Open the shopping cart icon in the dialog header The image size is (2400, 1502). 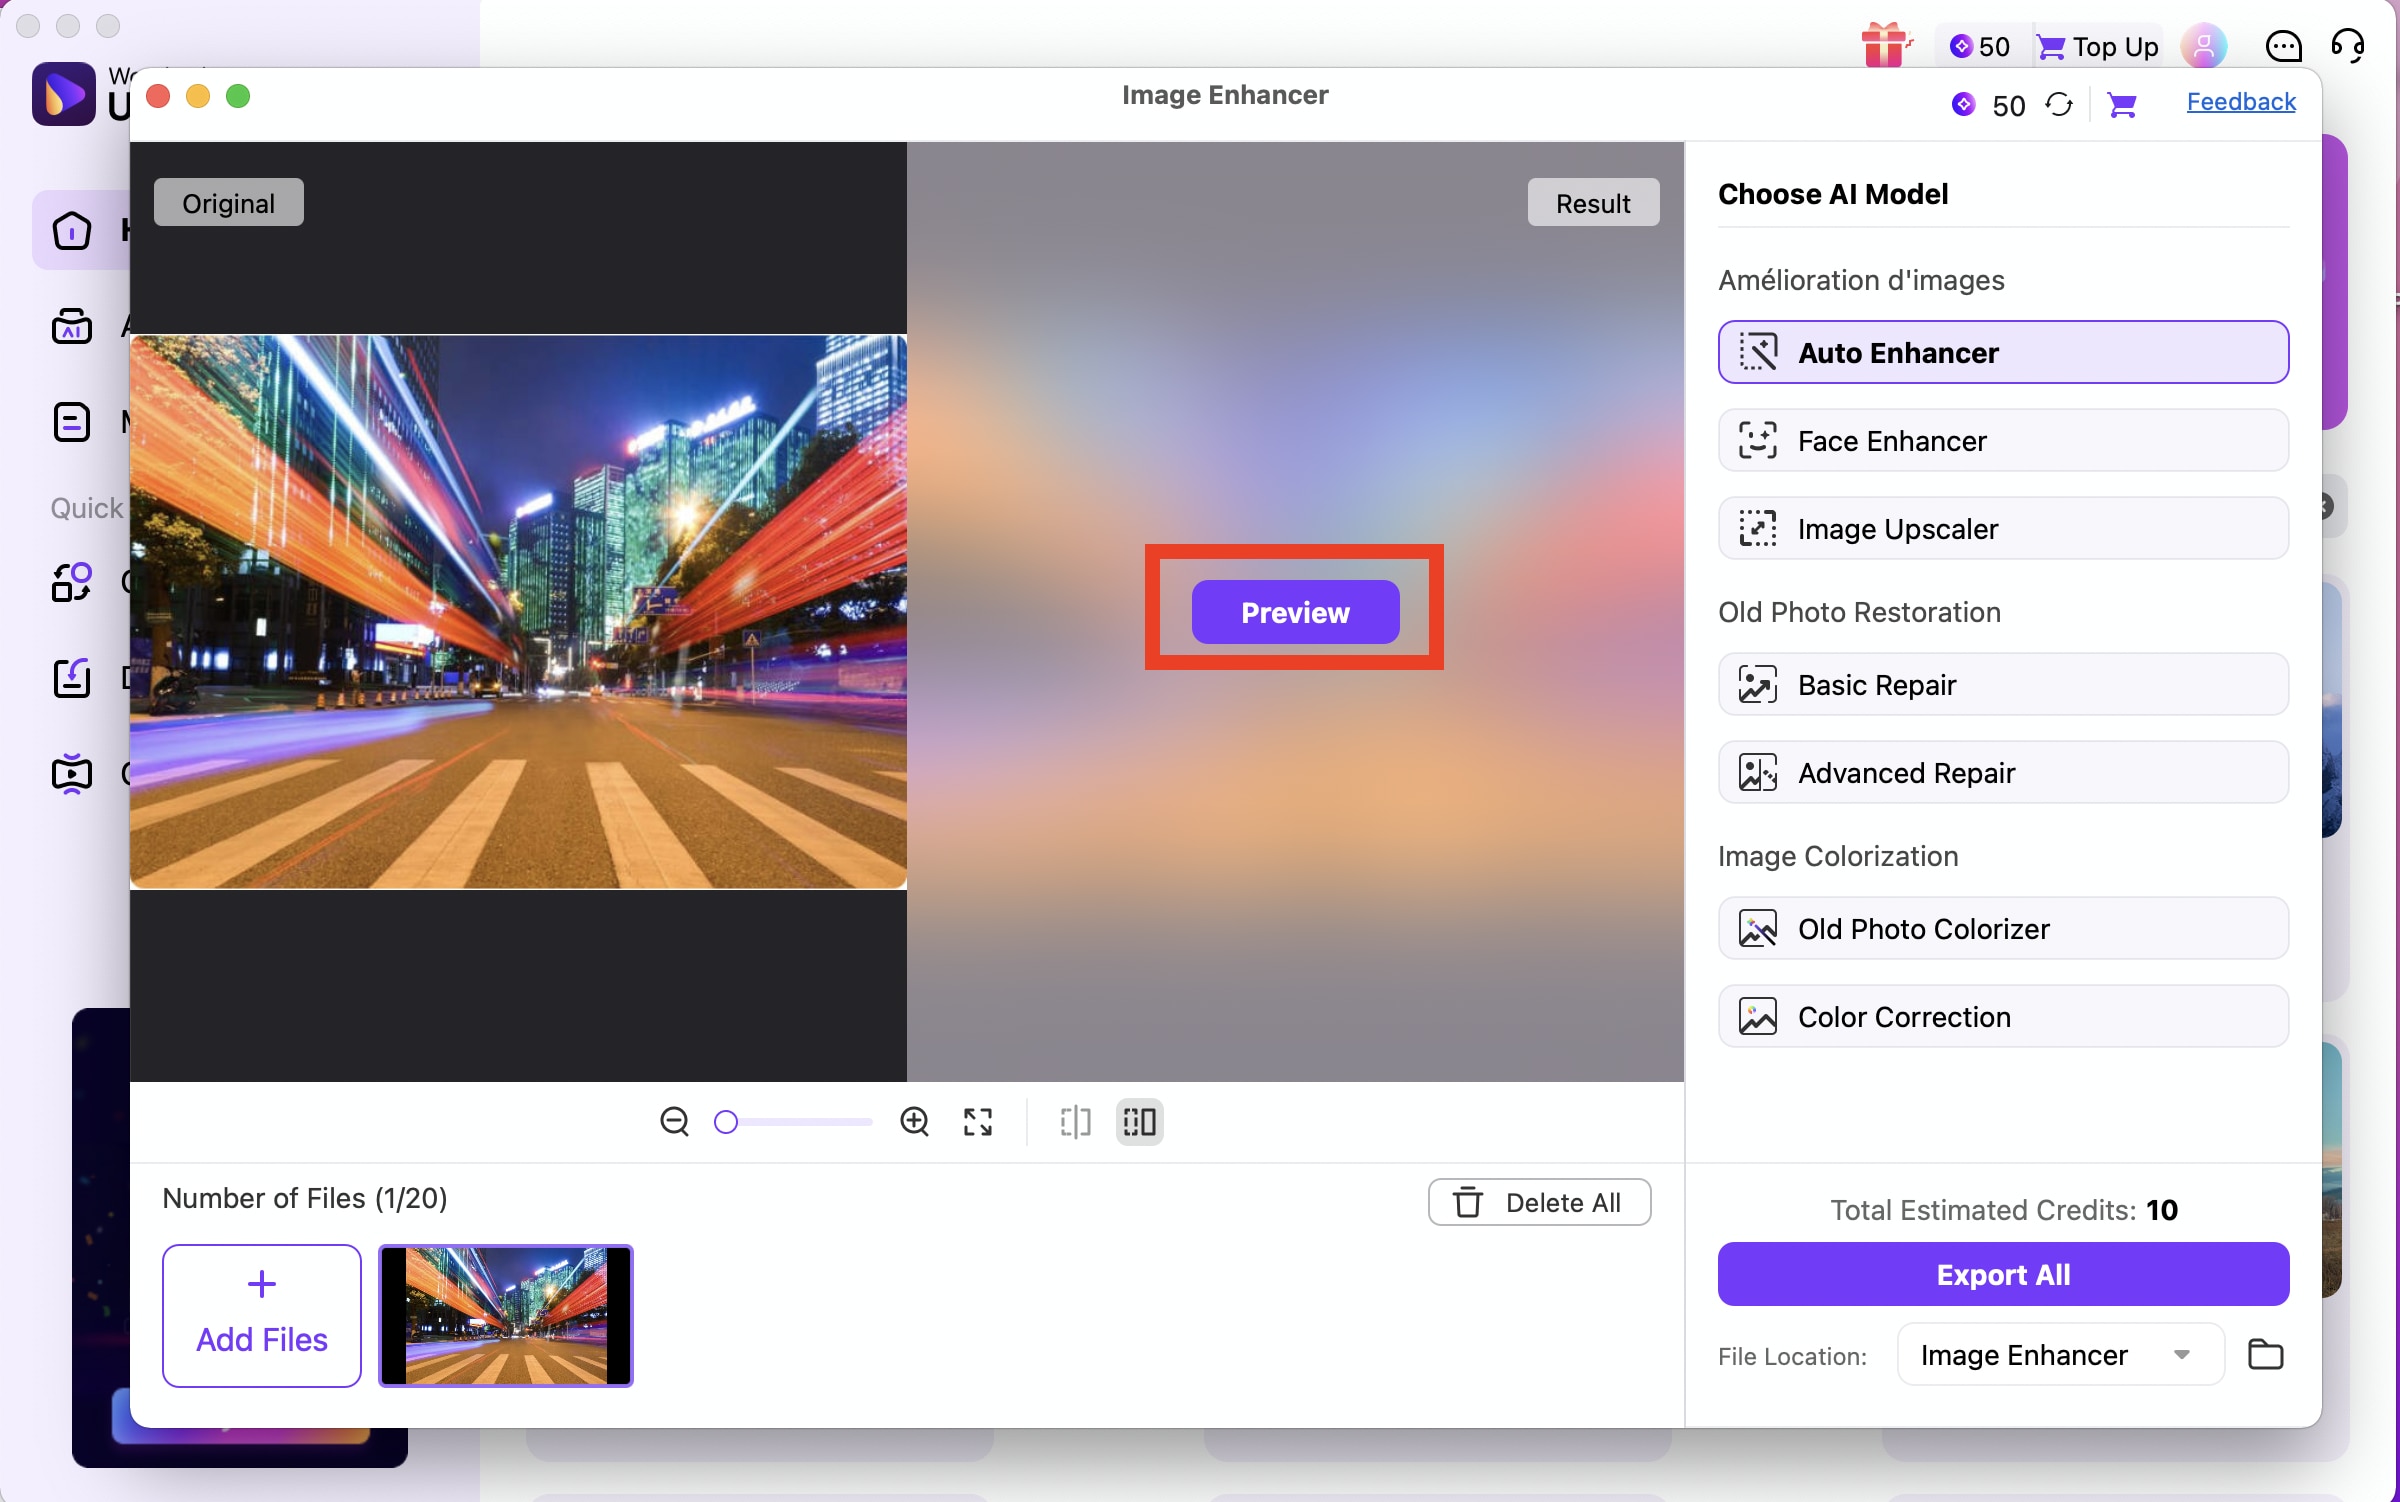[2122, 104]
